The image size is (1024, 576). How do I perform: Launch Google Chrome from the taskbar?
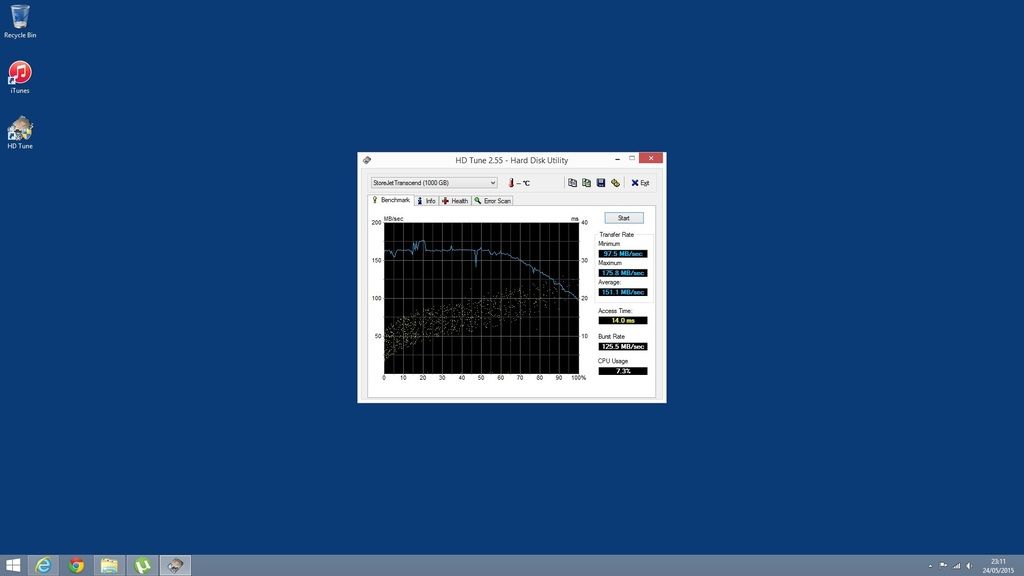[x=76, y=566]
